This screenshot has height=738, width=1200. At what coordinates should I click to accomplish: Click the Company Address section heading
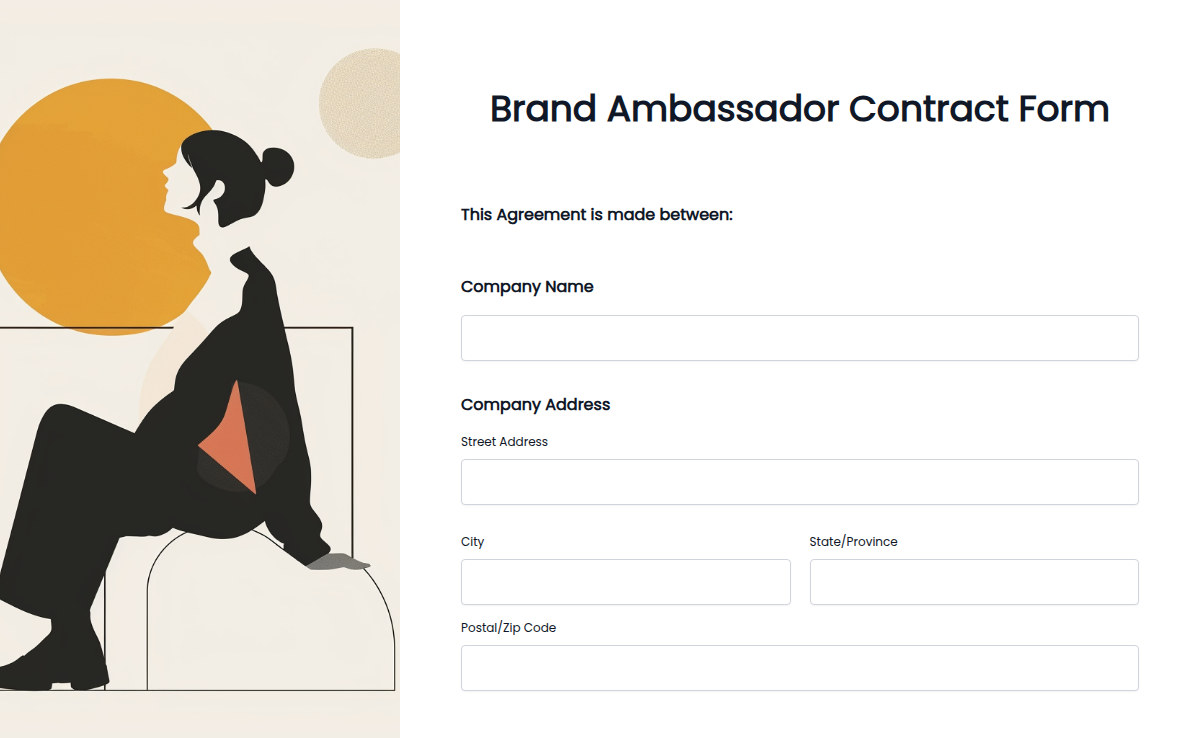[x=535, y=404]
